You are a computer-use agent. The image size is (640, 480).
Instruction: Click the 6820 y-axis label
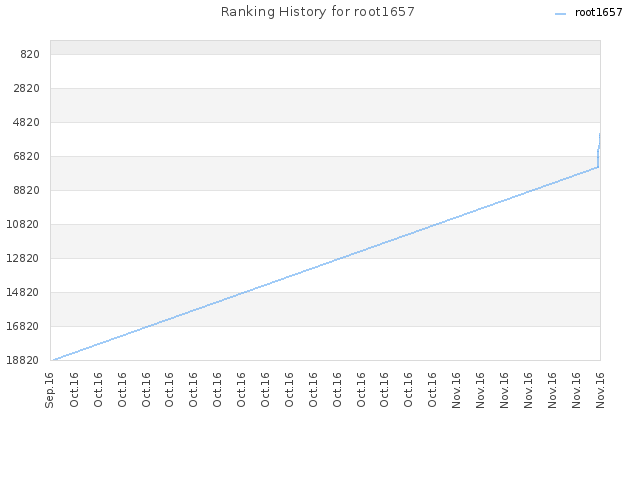tap(27, 156)
